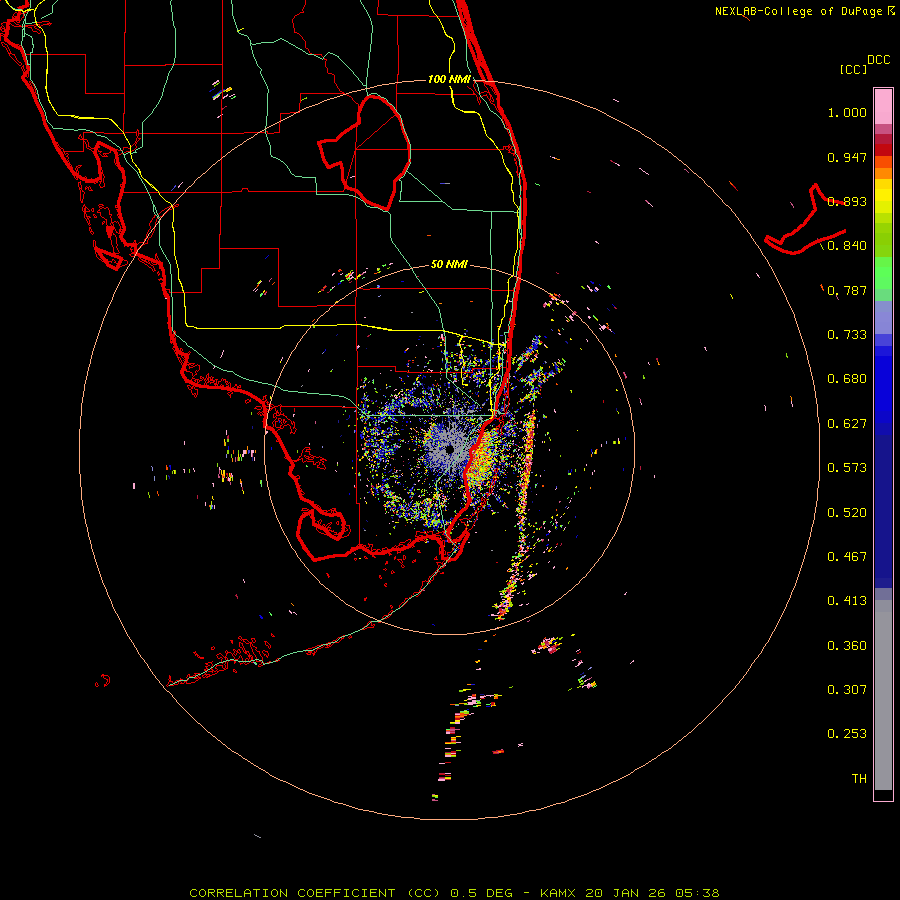Click the black radar site dot at center
This screenshot has width=900, height=900.
click(449, 449)
